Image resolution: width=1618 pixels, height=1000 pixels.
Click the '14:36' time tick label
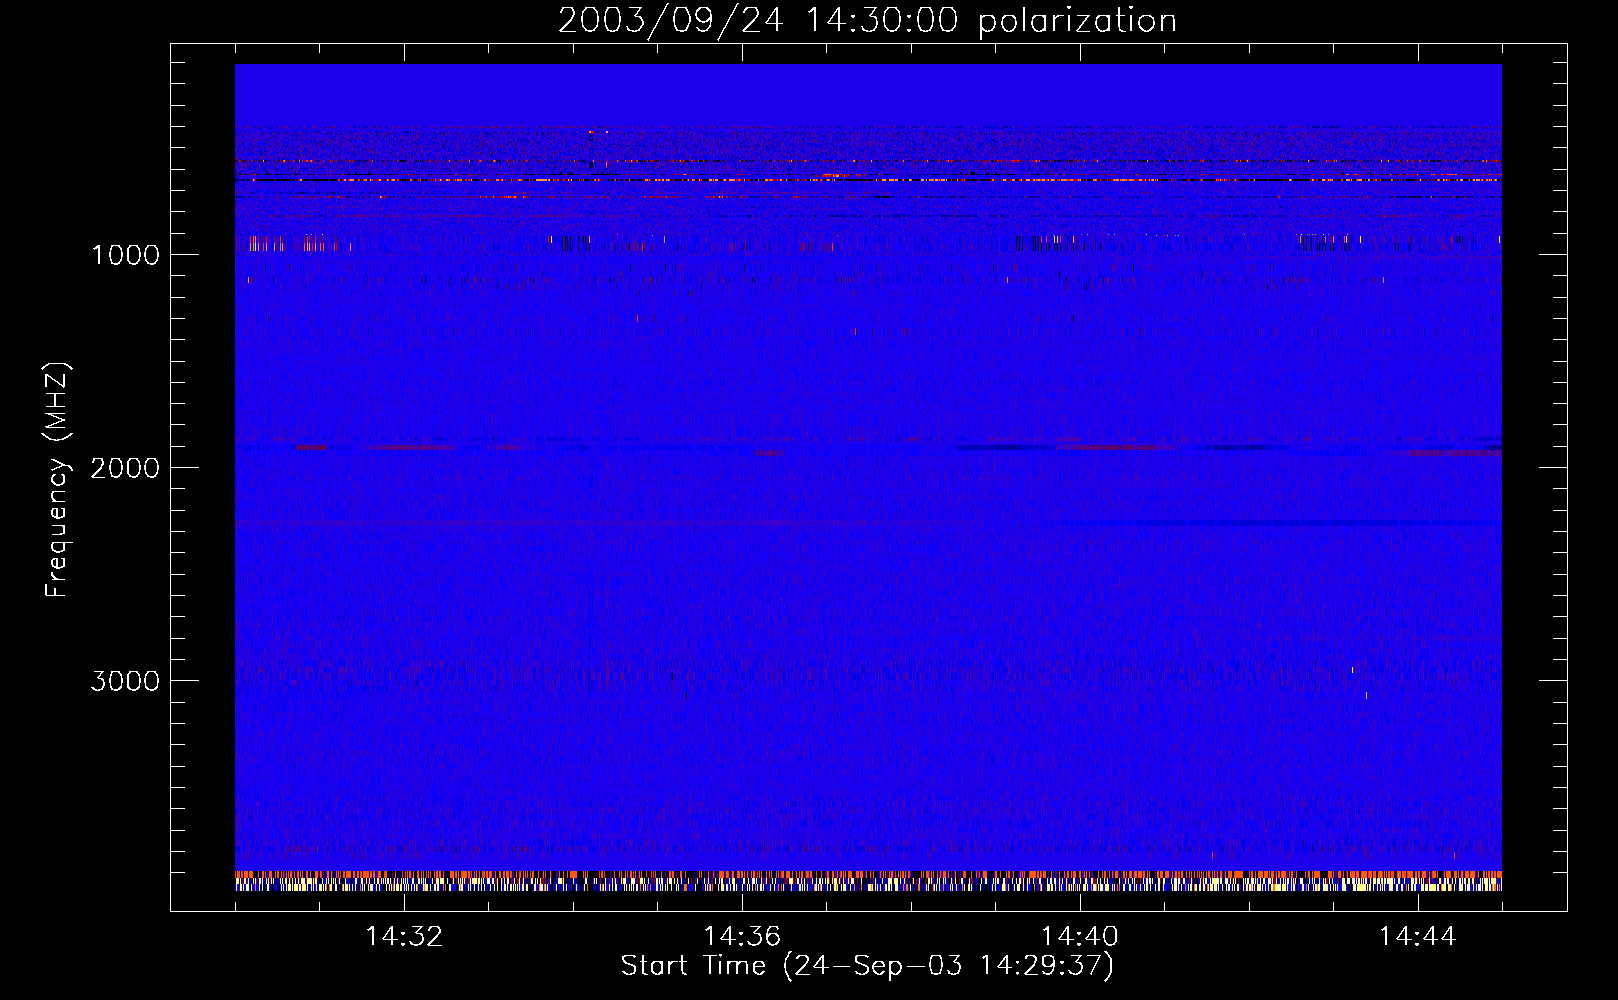point(742,937)
